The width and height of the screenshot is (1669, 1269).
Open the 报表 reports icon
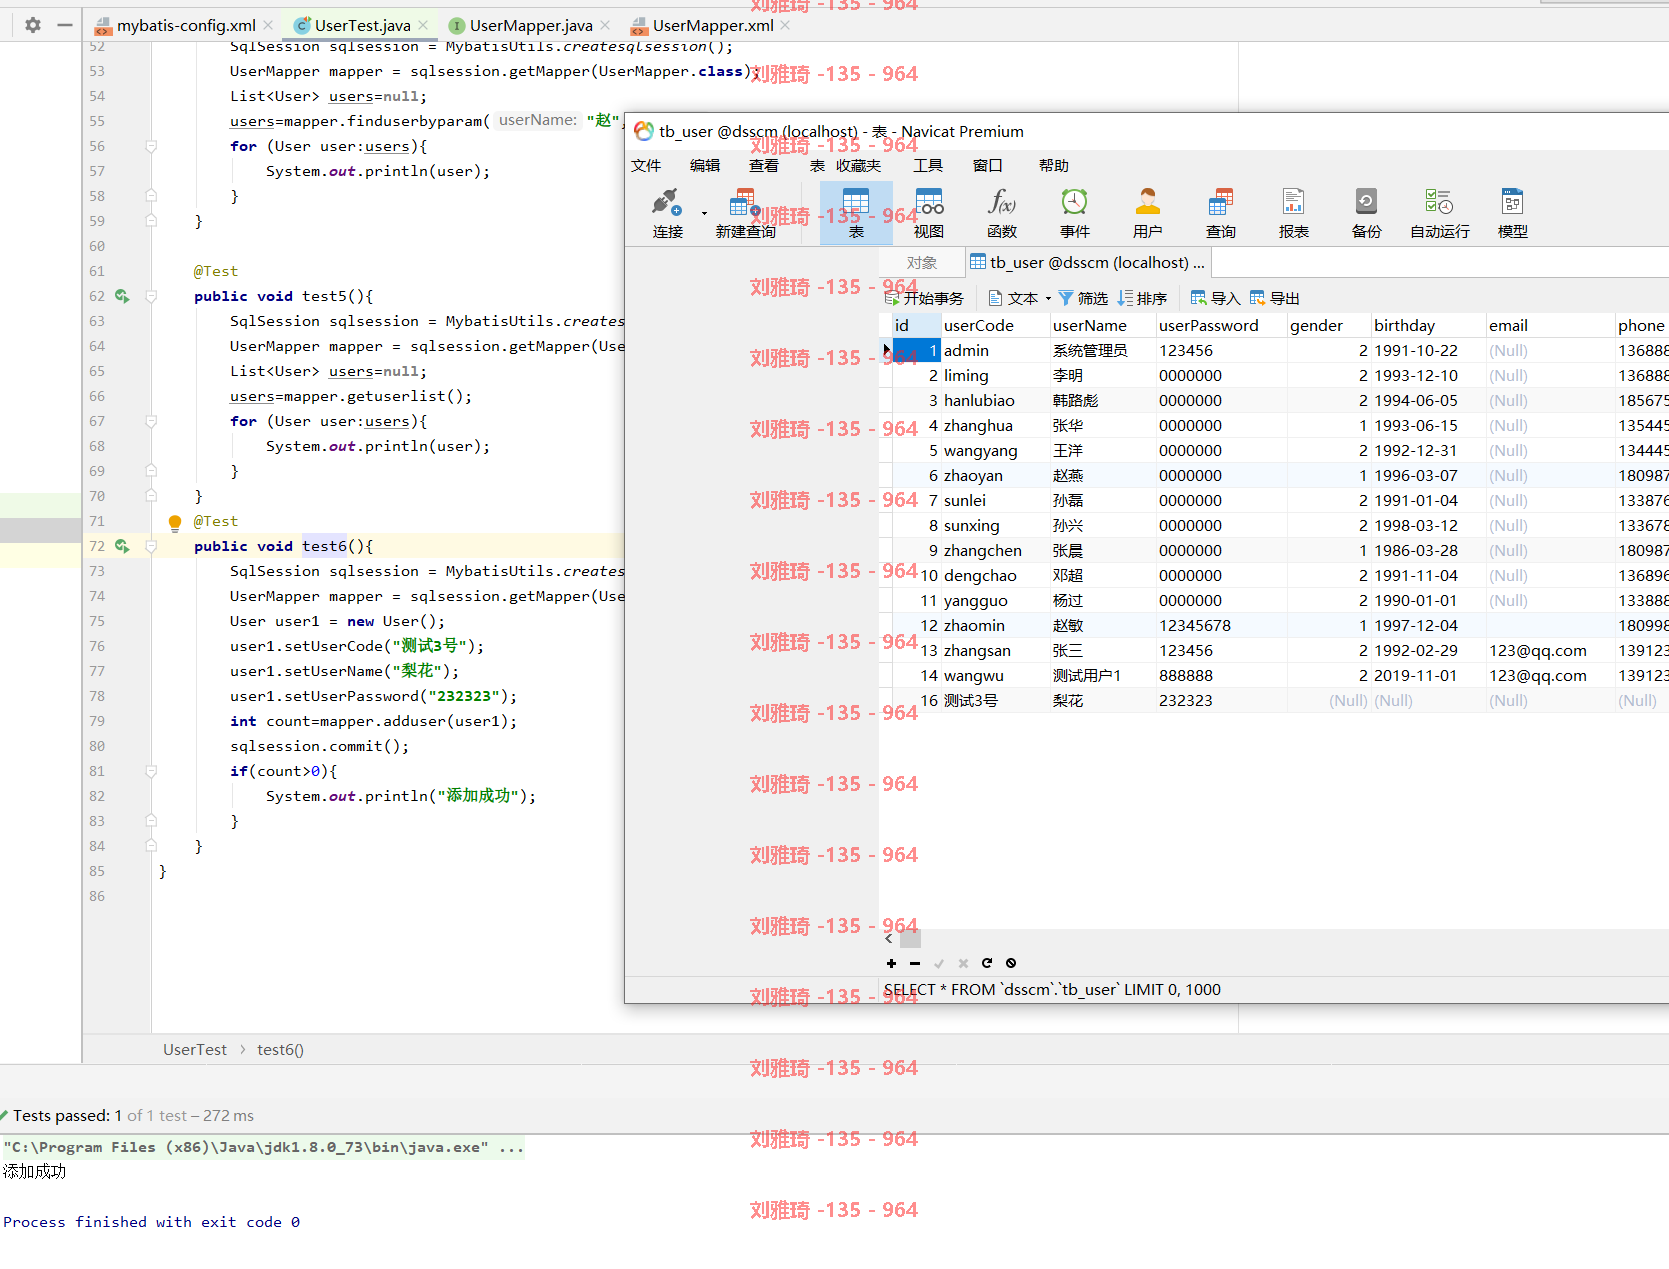coord(1294,213)
